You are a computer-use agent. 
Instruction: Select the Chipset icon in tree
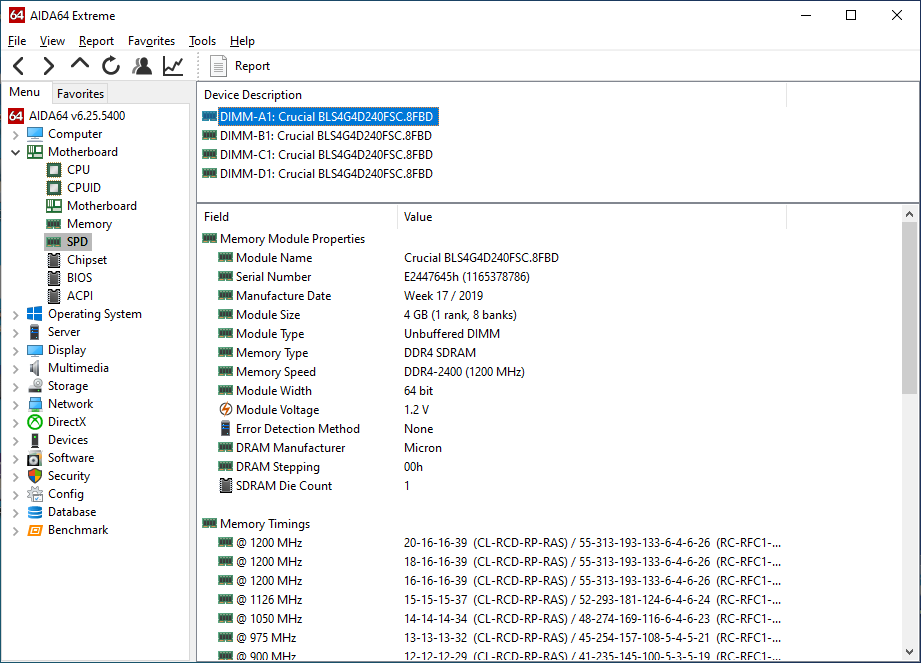(53, 260)
